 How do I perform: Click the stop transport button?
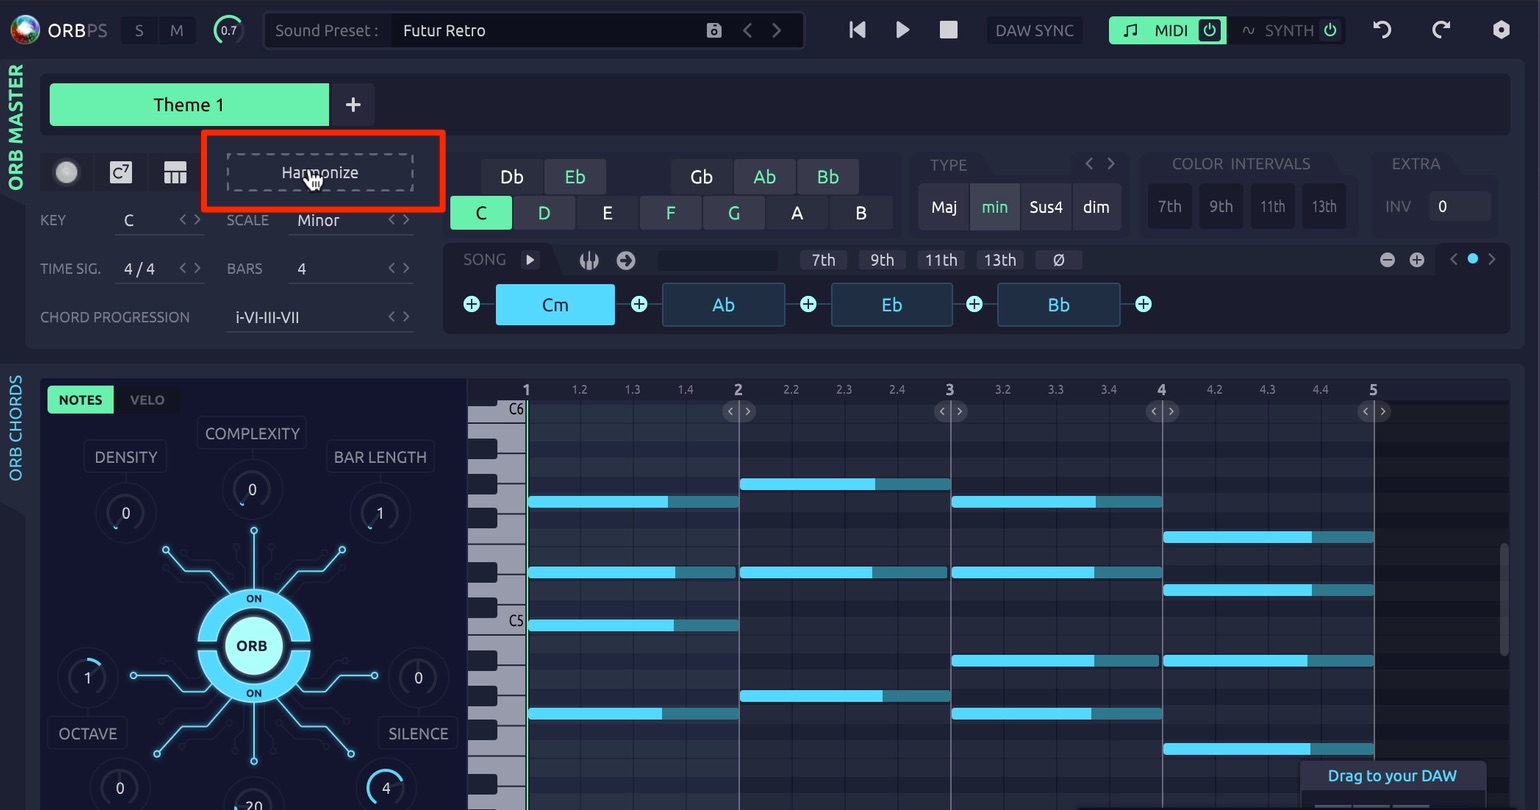point(949,30)
